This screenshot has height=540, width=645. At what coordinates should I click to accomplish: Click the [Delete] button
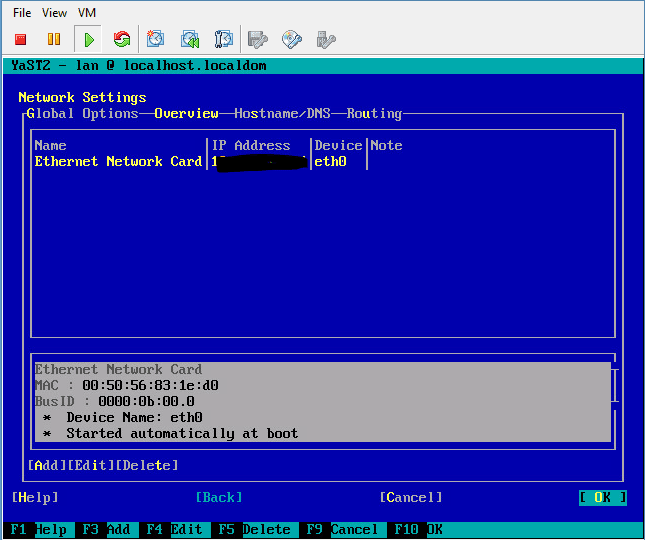tap(147, 465)
